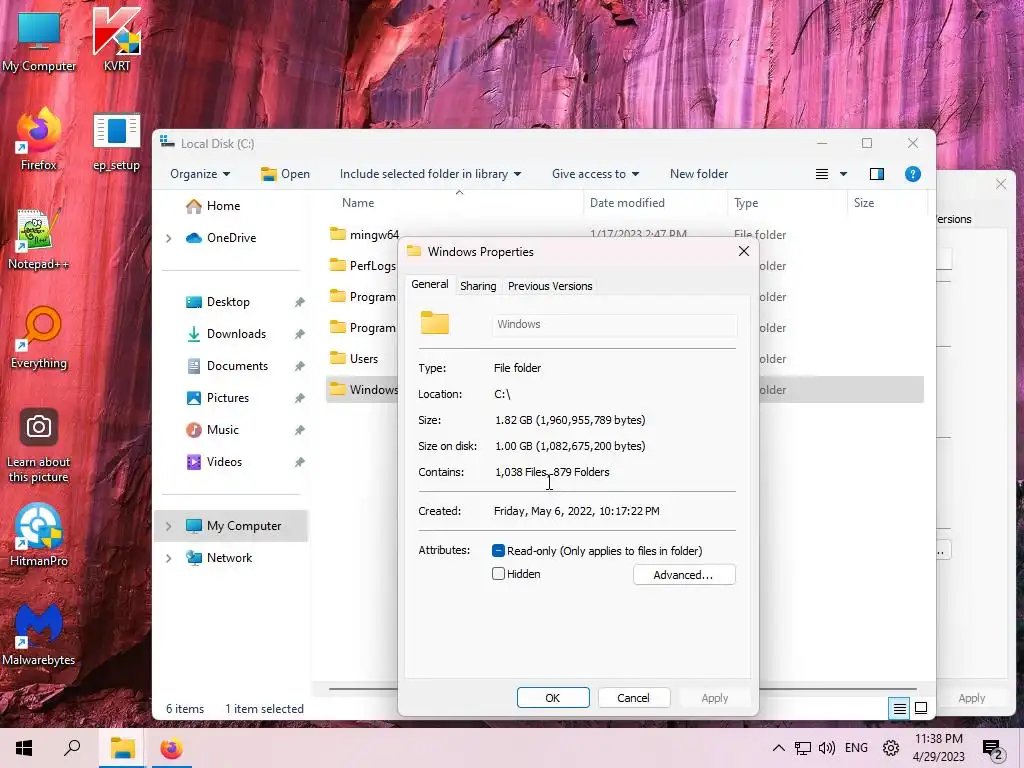Switch to File Explorer on the taskbar
Screen dimensions: 1024x768
122,748
